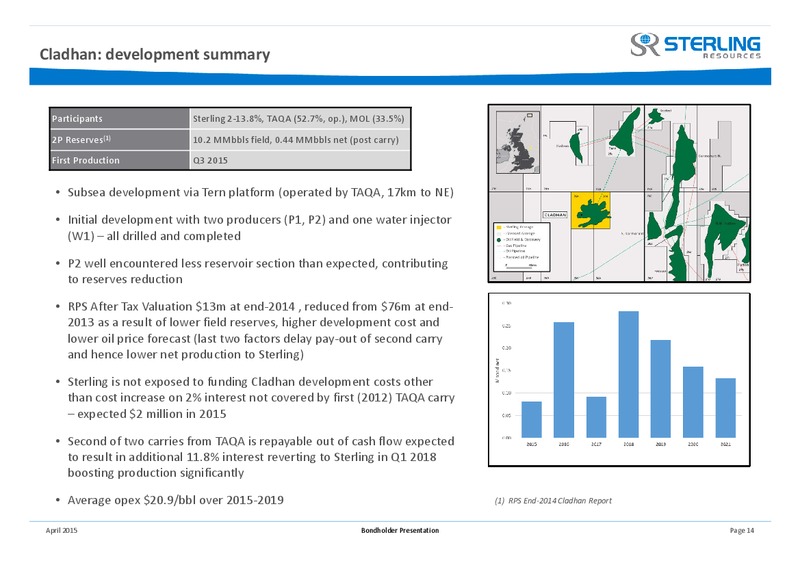Click the 2019 bar in the chart
The image size is (800, 565).
click(661, 388)
